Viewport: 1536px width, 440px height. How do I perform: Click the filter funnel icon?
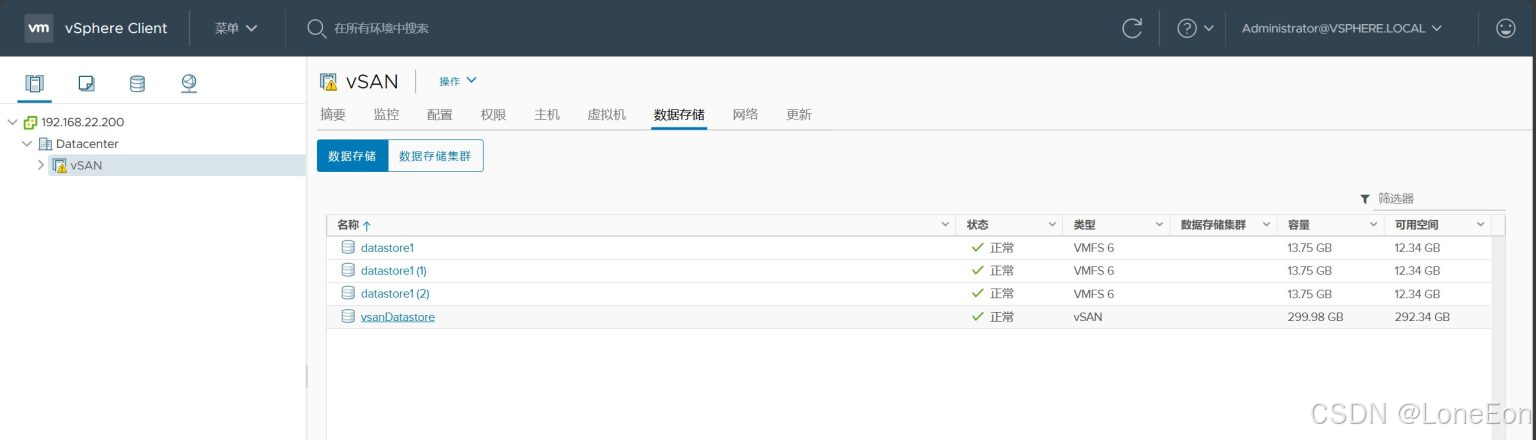coord(1364,199)
